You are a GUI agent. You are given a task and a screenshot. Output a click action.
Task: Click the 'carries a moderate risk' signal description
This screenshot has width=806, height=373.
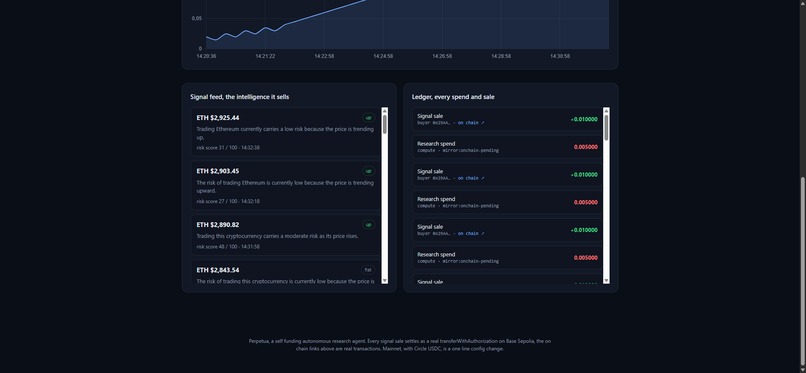point(277,236)
